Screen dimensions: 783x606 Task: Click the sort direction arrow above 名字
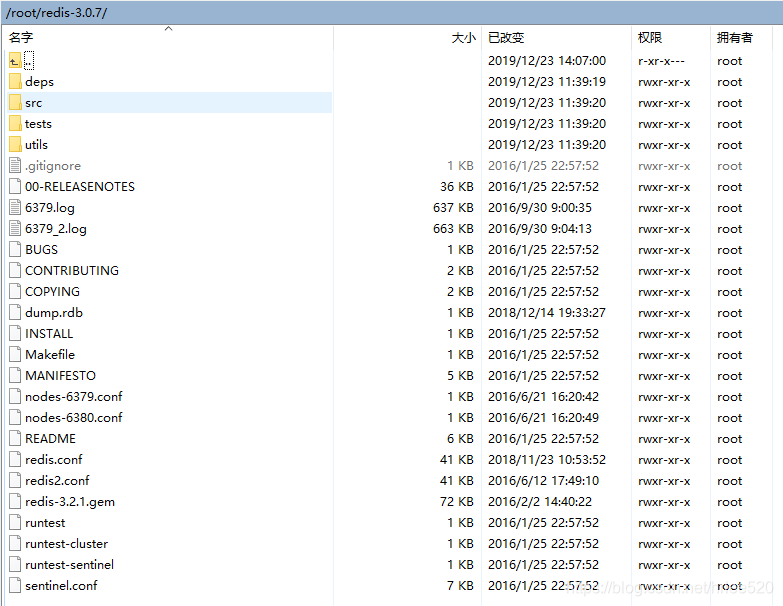[168, 28]
